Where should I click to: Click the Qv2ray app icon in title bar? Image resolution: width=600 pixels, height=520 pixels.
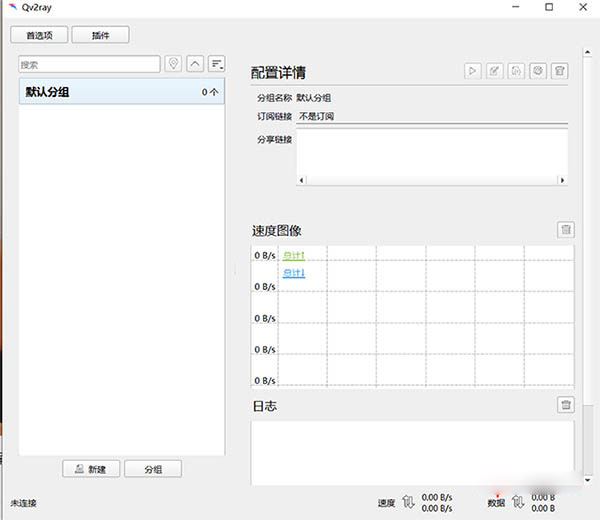[x=13, y=7]
